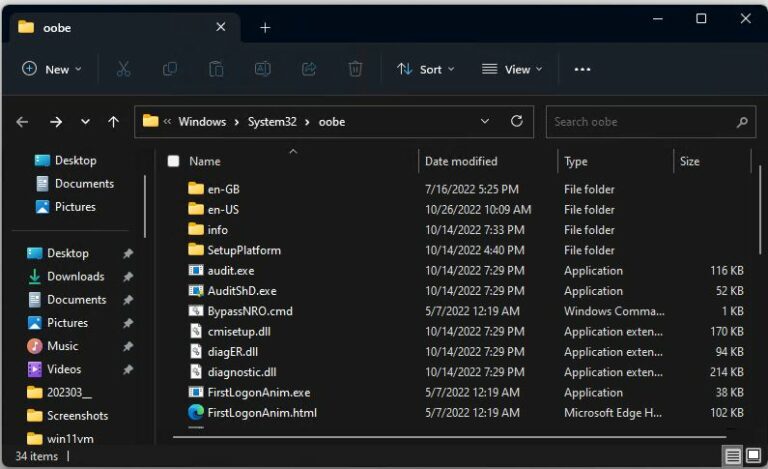Click the Delete trash can icon
The image size is (768, 469).
(355, 69)
